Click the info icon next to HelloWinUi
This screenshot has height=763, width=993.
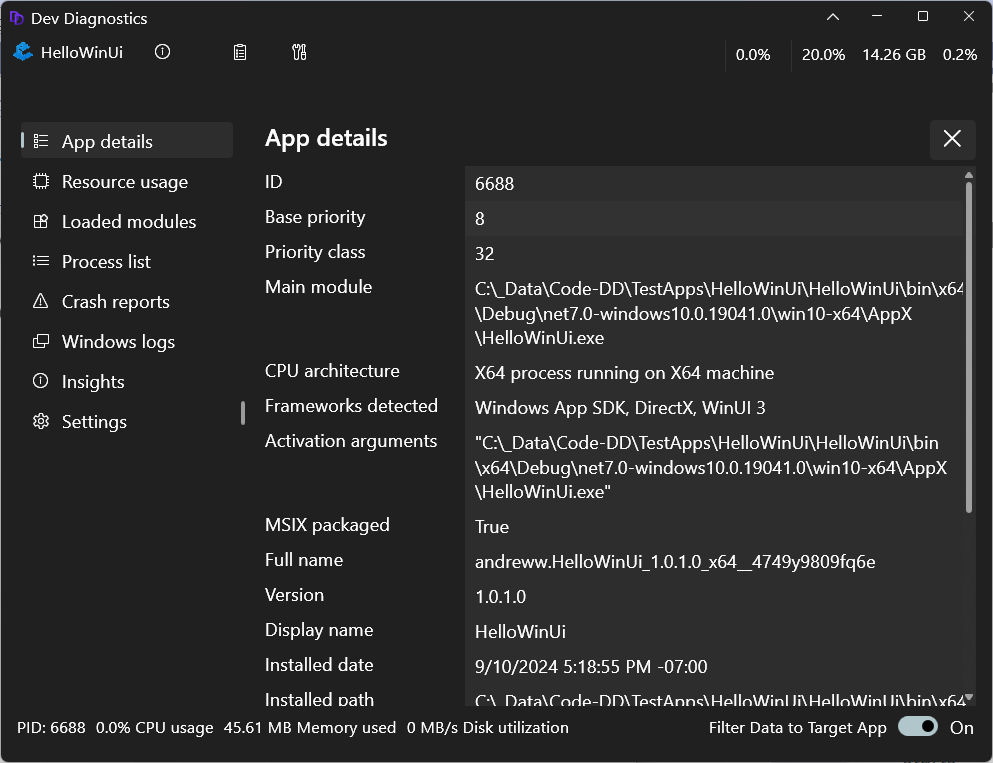click(x=163, y=52)
